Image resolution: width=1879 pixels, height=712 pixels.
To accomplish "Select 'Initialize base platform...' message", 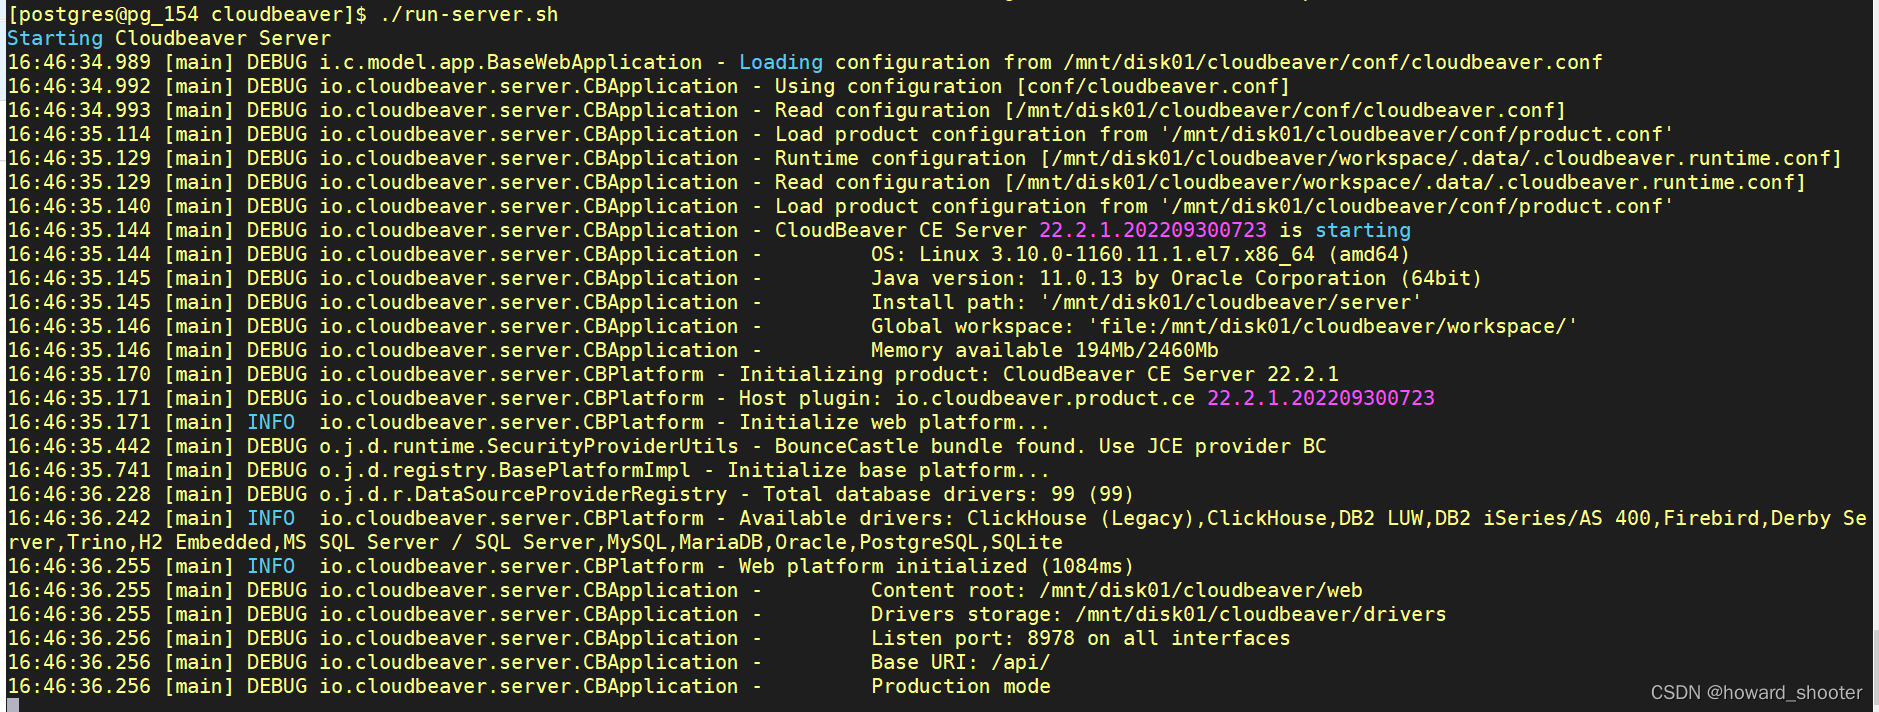I will point(889,471).
